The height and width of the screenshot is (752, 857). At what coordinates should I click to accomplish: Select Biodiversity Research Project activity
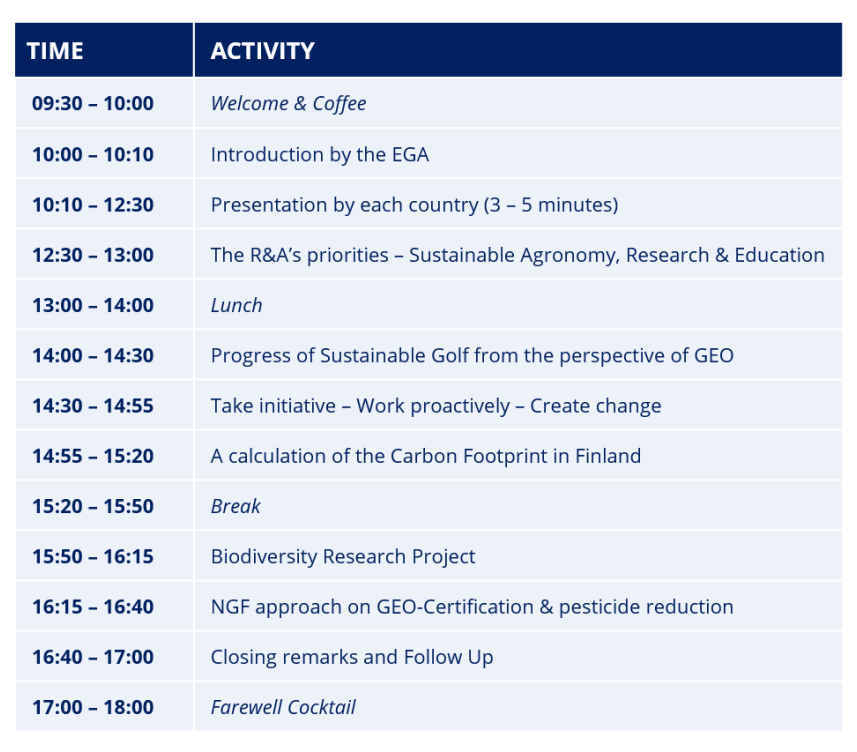pos(343,557)
